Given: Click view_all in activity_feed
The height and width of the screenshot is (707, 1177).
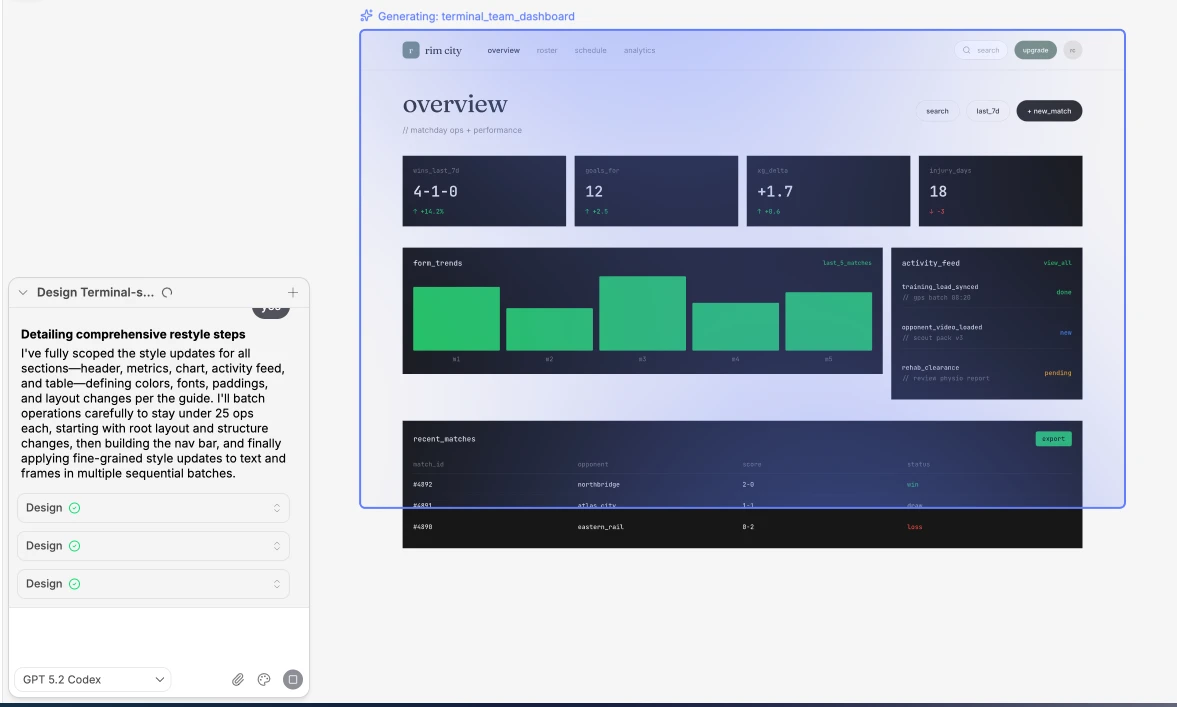Looking at the screenshot, I should point(1058,263).
